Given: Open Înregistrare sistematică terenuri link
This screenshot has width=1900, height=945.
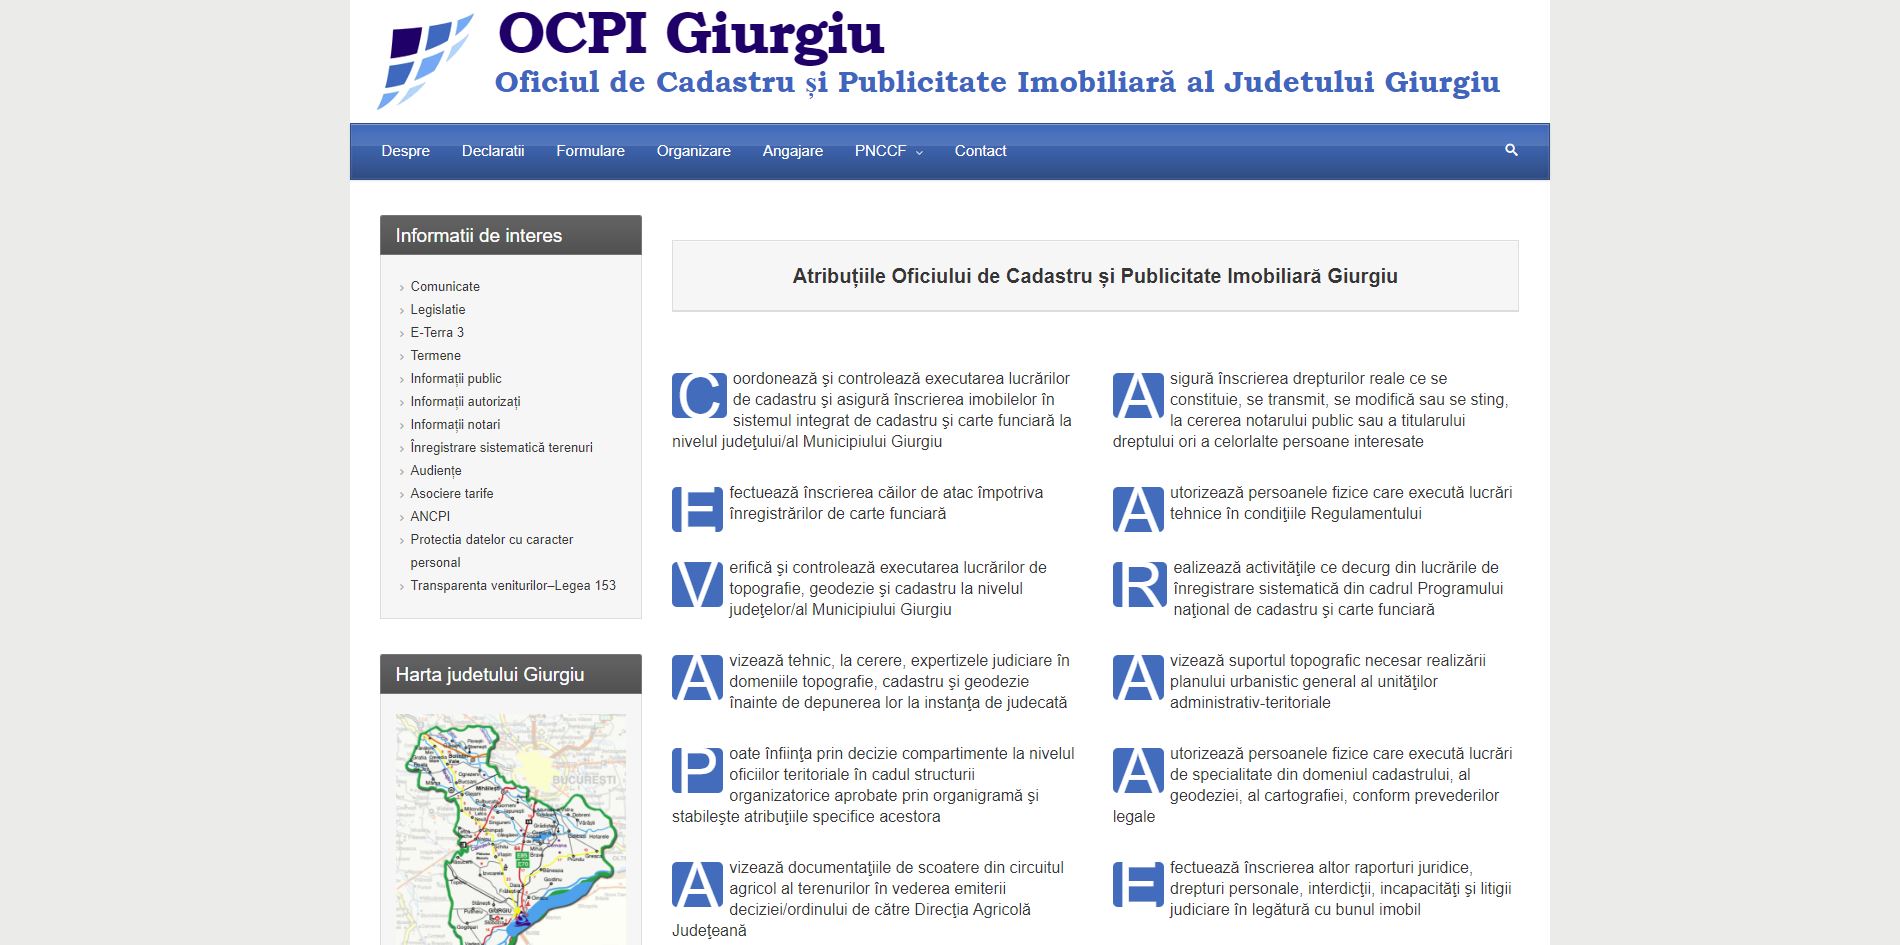Looking at the screenshot, I should (501, 447).
